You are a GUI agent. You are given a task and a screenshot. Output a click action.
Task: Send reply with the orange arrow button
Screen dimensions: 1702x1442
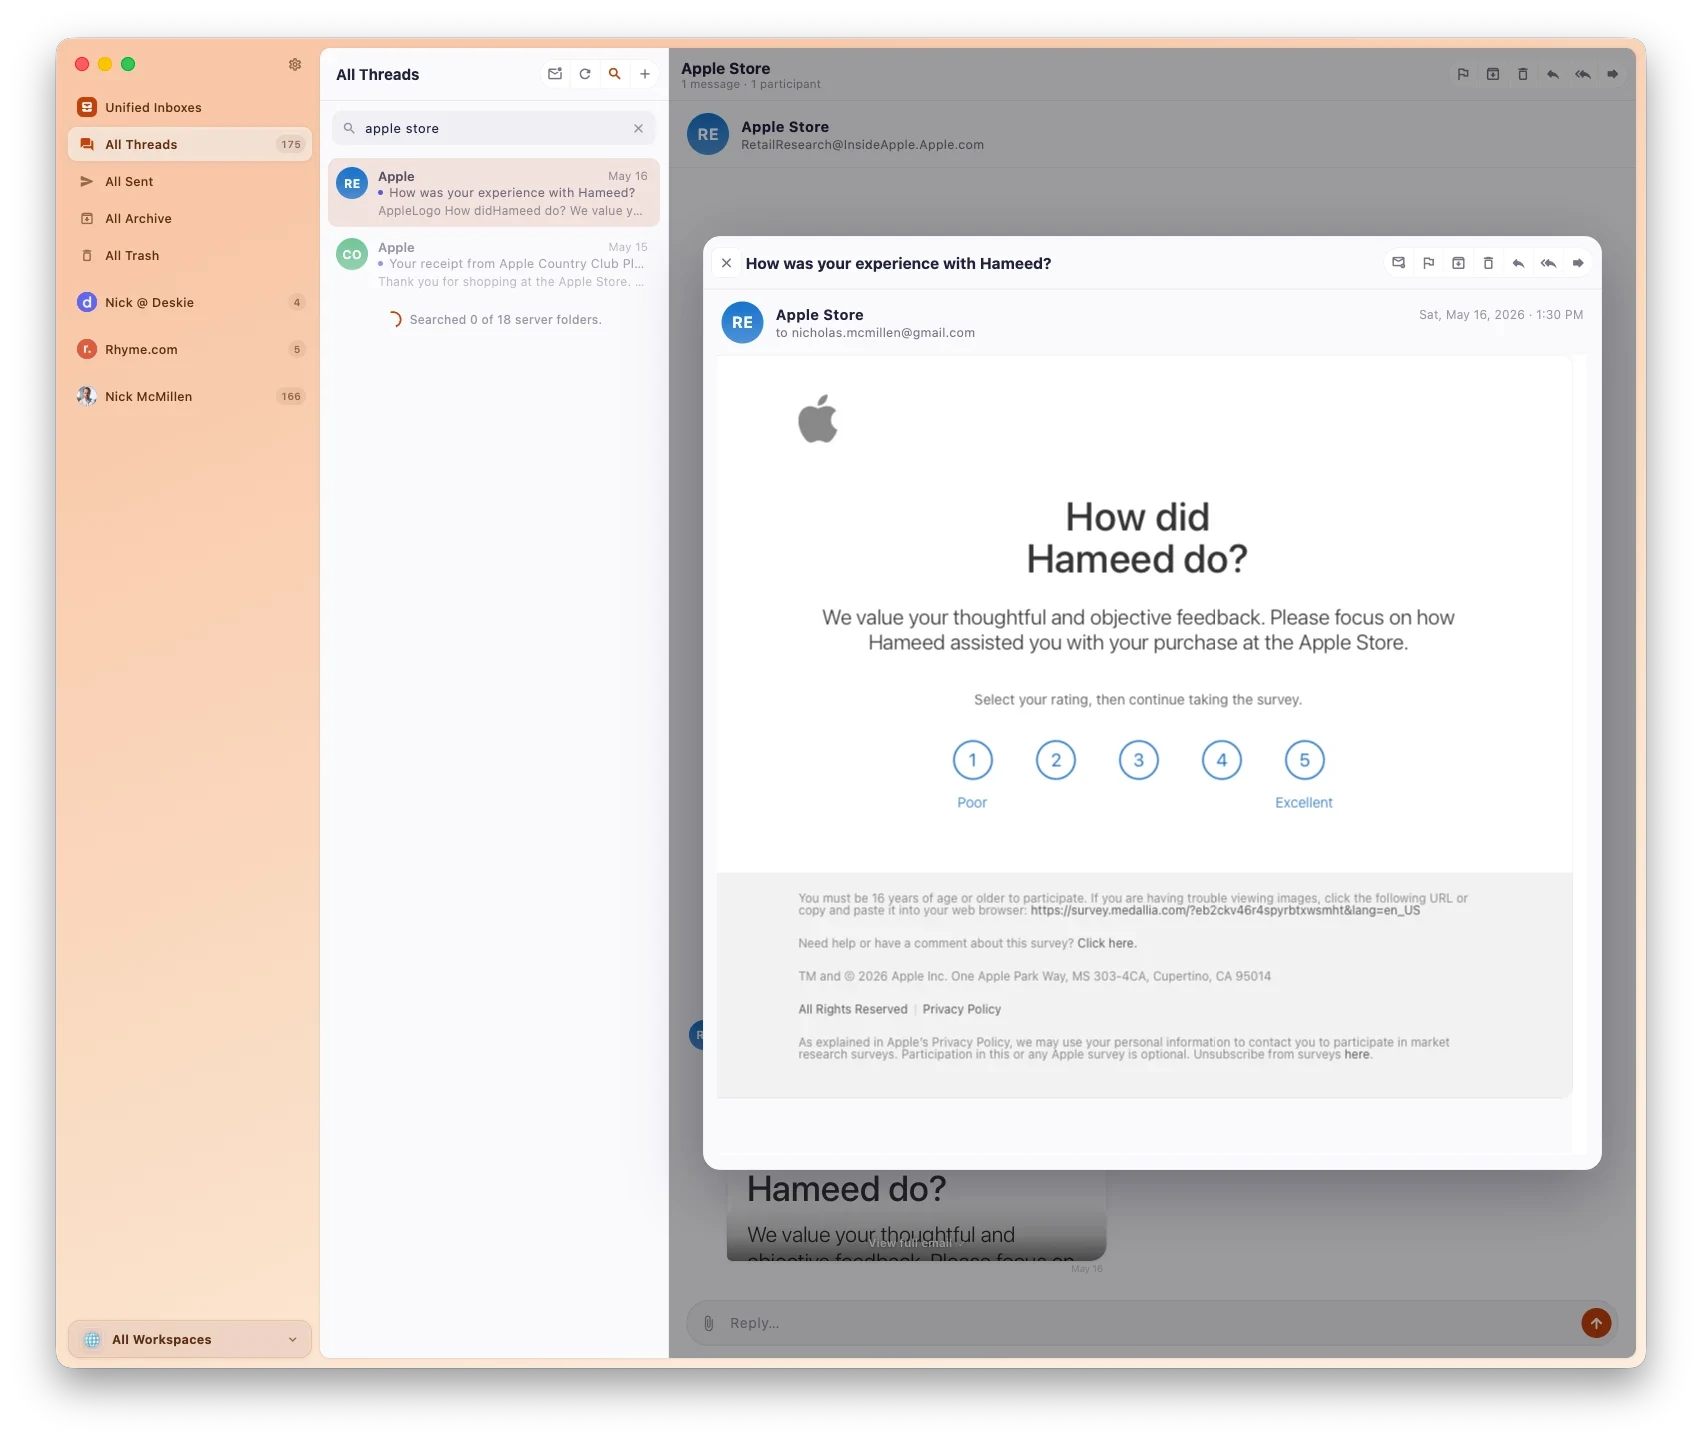pyautogui.click(x=1596, y=1323)
